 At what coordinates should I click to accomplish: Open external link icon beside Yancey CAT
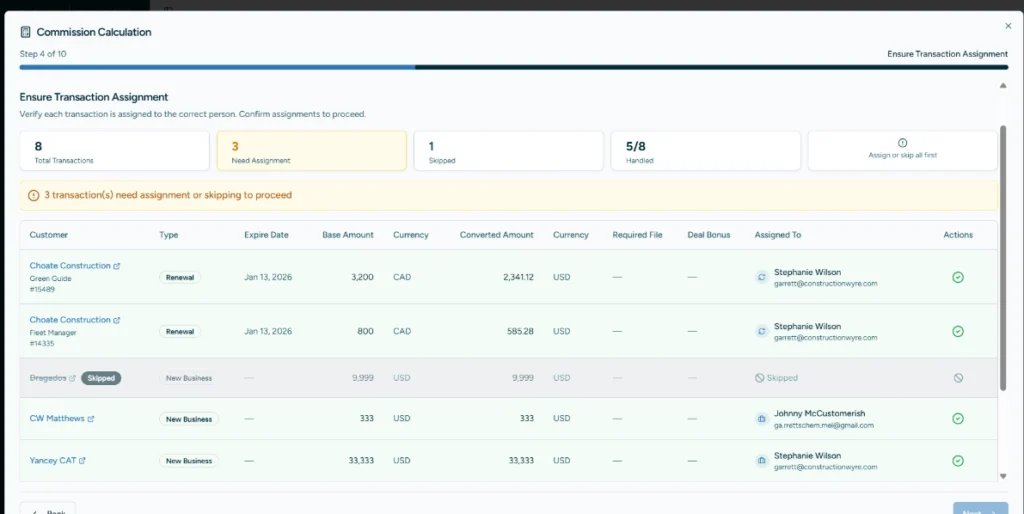(82, 461)
